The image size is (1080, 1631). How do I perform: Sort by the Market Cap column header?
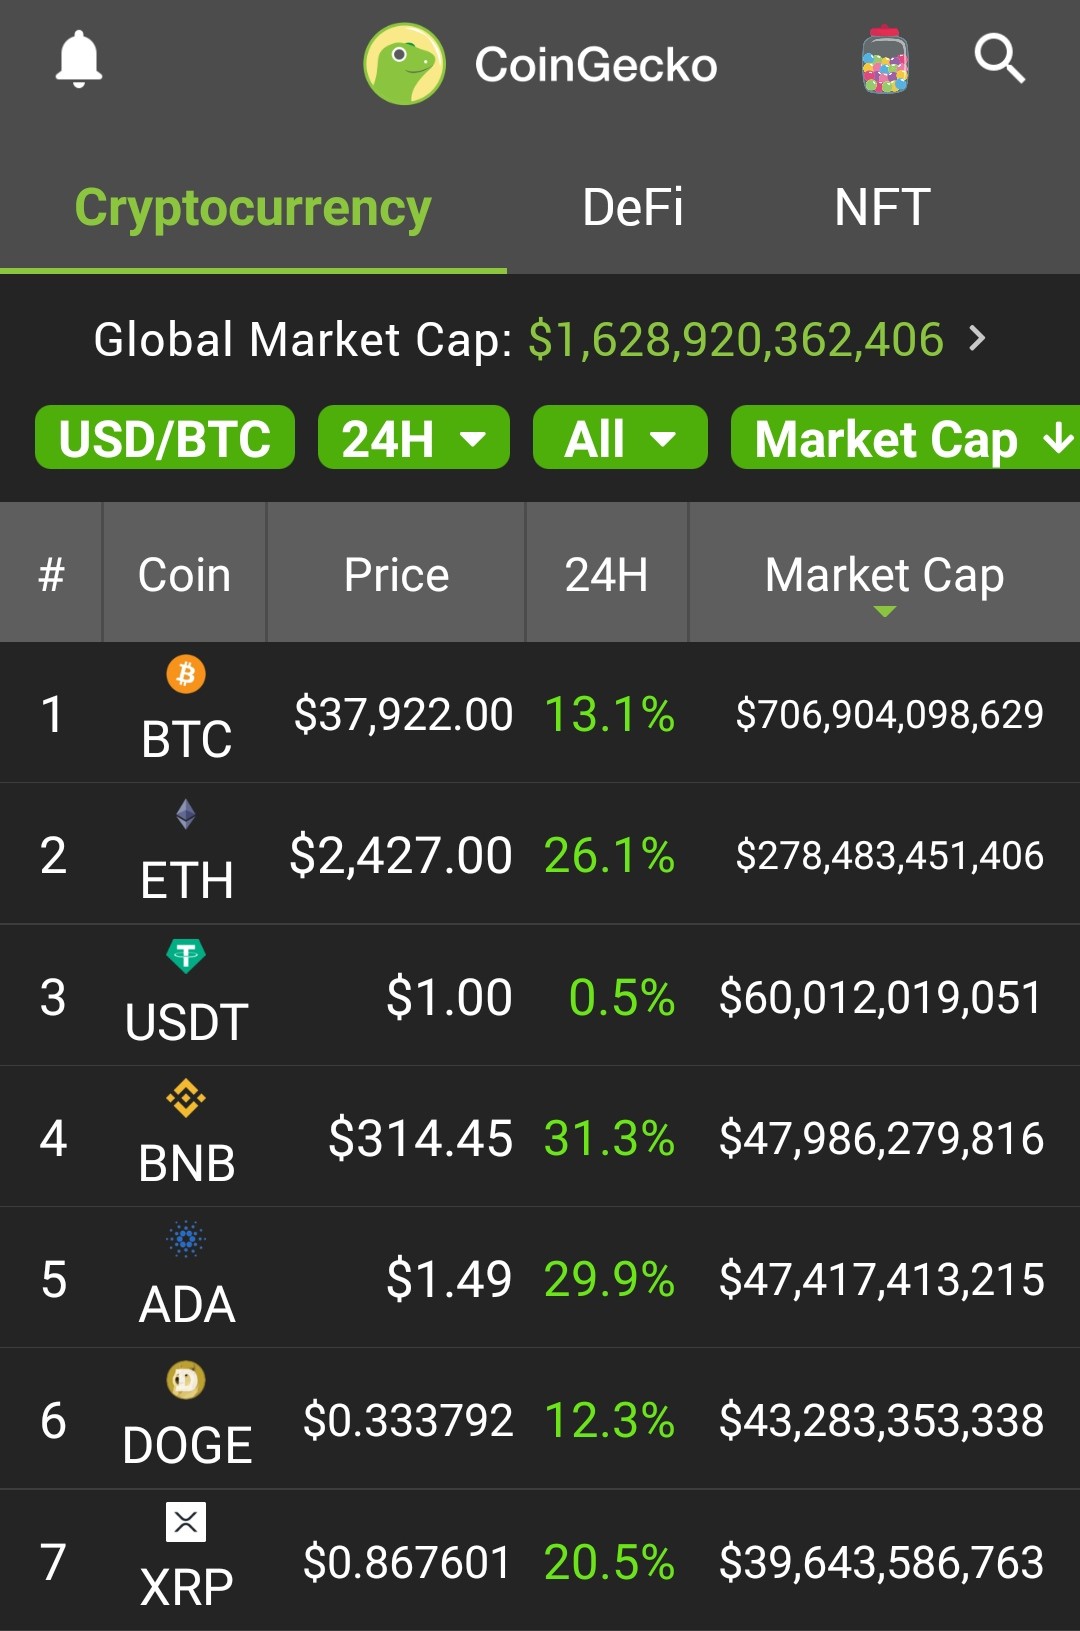885,573
